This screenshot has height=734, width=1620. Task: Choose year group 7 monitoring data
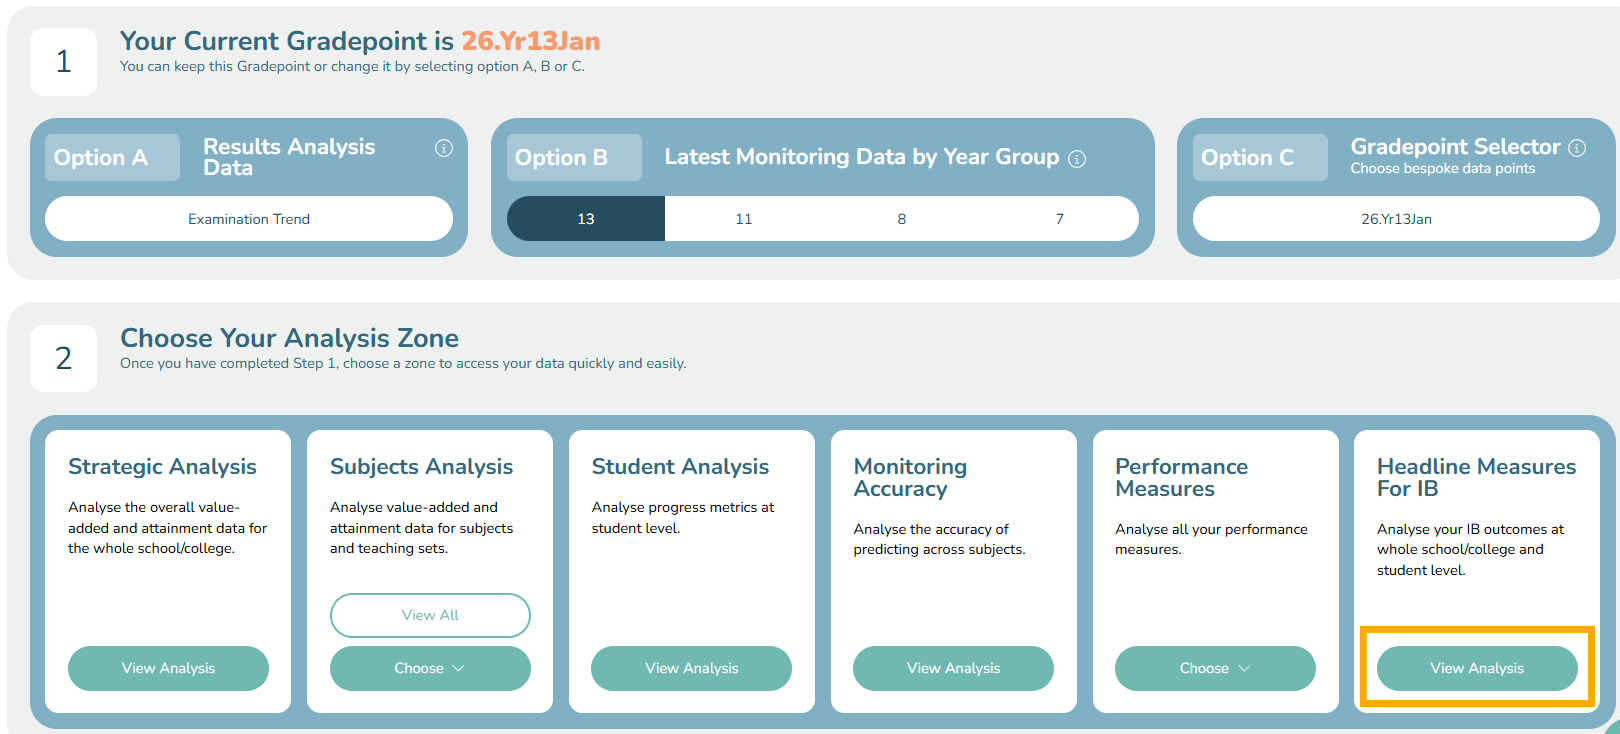click(1059, 219)
